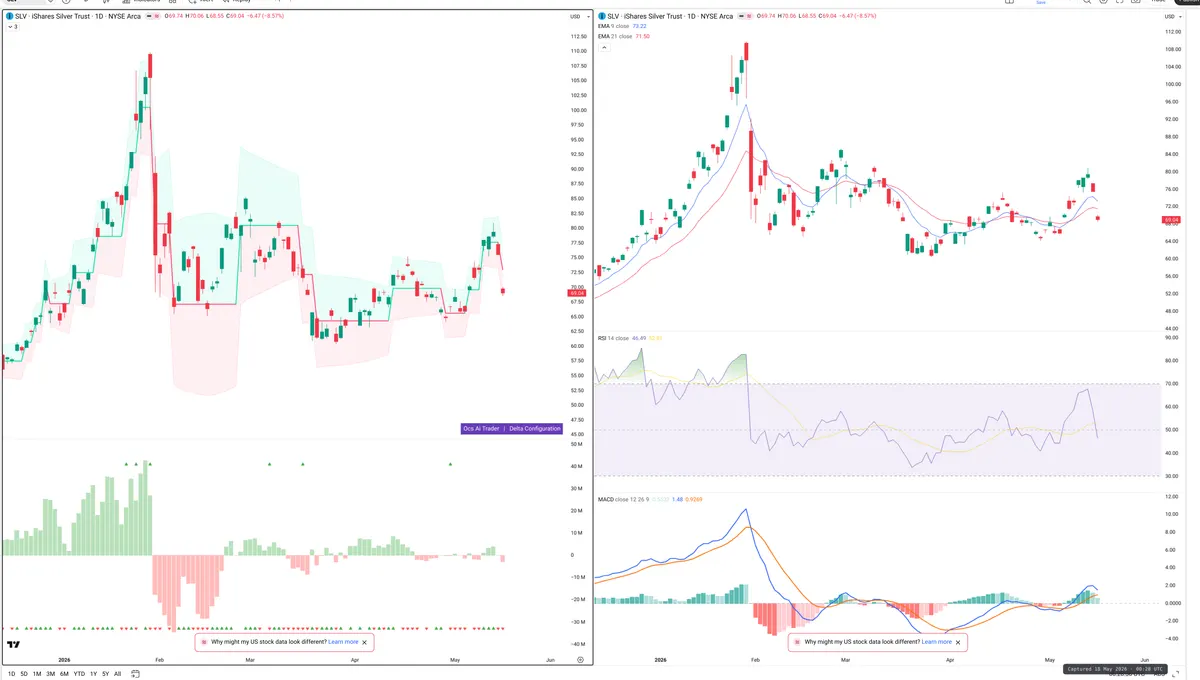The width and height of the screenshot is (1200, 680).
Task: Open Learn more link in left chart notice
Action: 343,642
